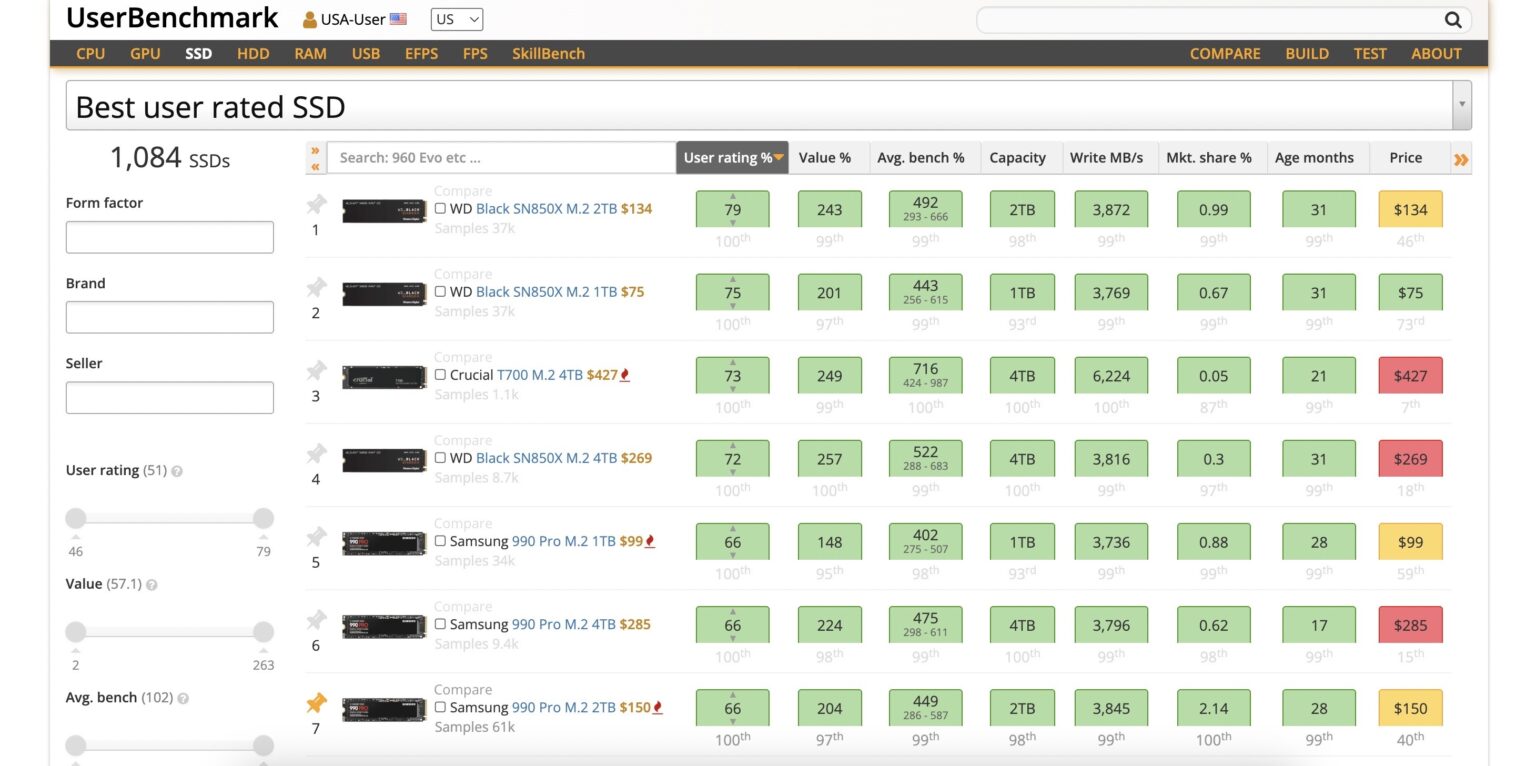Pin the WD Black SN850X 2TB row

coord(316,205)
